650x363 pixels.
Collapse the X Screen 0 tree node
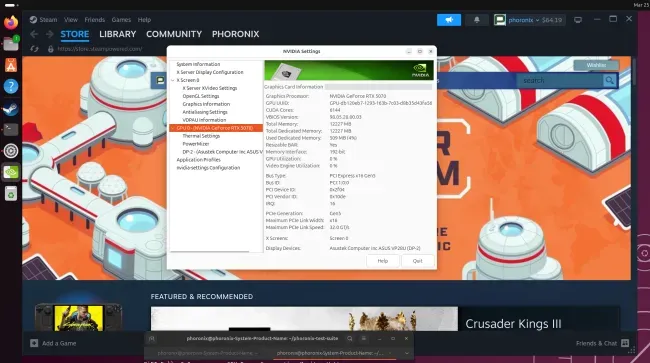coord(173,80)
